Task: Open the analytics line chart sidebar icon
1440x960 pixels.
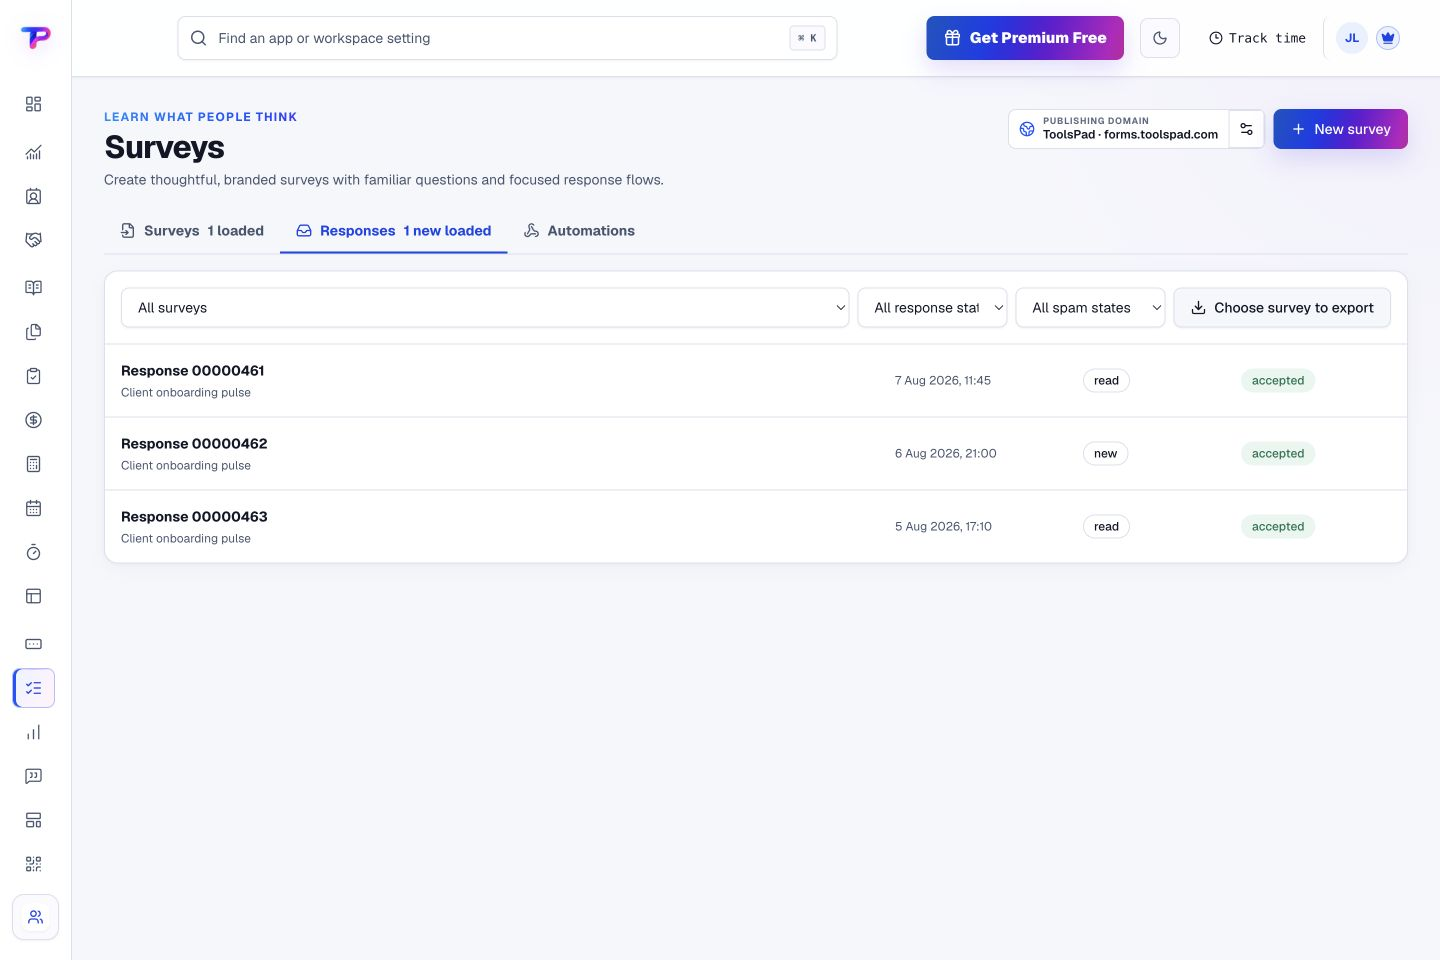Action: coord(33,152)
